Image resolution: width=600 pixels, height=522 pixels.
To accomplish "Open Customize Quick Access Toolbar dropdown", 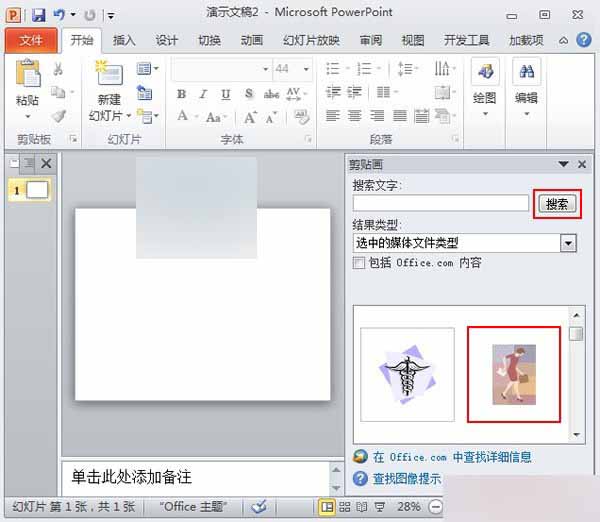I will pyautogui.click(x=111, y=16).
